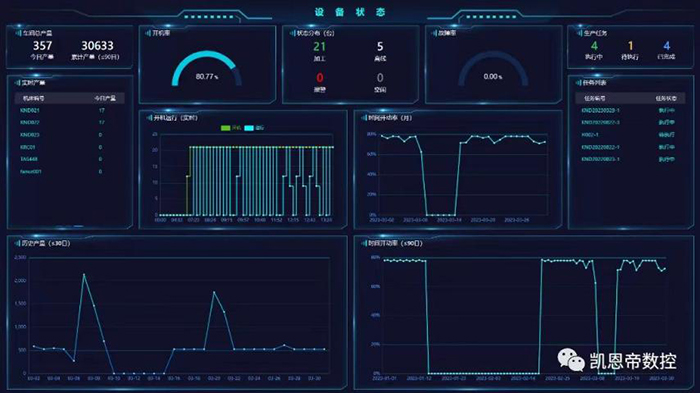The height and width of the screenshot is (393, 700).
Task: Click the 2,000 peak point in 历史产量 chart
Action: coord(84,275)
